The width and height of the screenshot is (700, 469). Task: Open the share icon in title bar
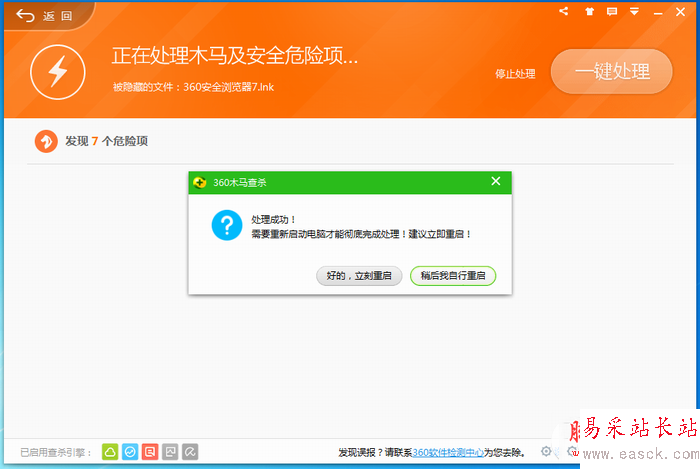564,12
